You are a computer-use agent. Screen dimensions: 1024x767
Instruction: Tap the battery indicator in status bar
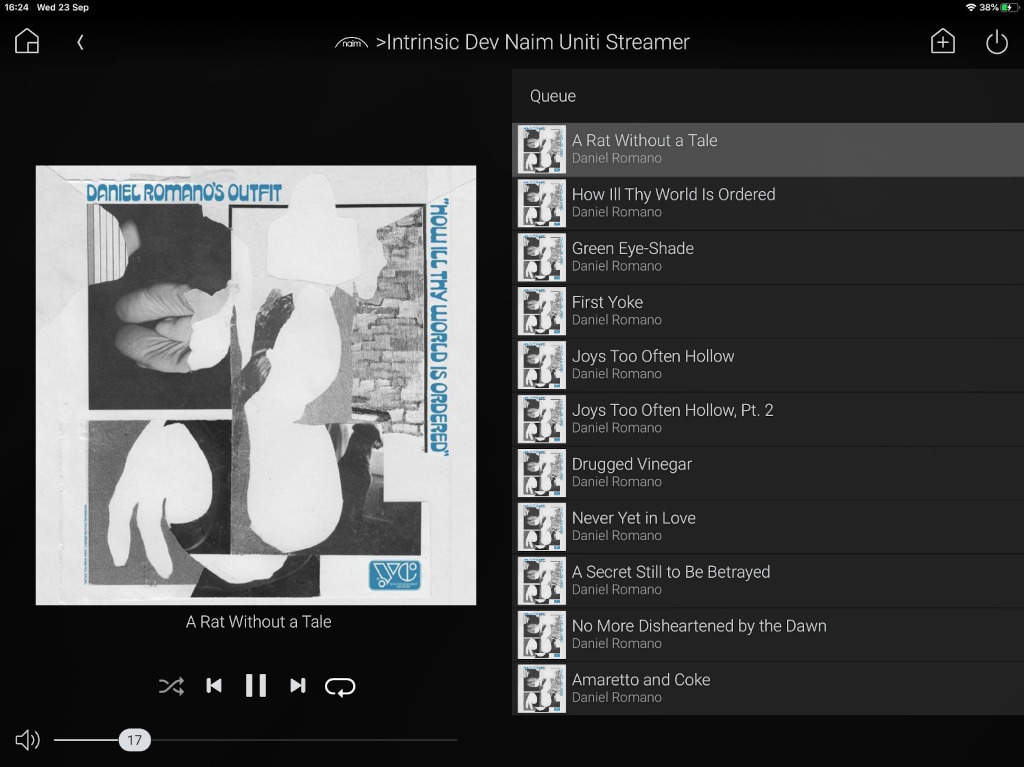pos(1010,7)
